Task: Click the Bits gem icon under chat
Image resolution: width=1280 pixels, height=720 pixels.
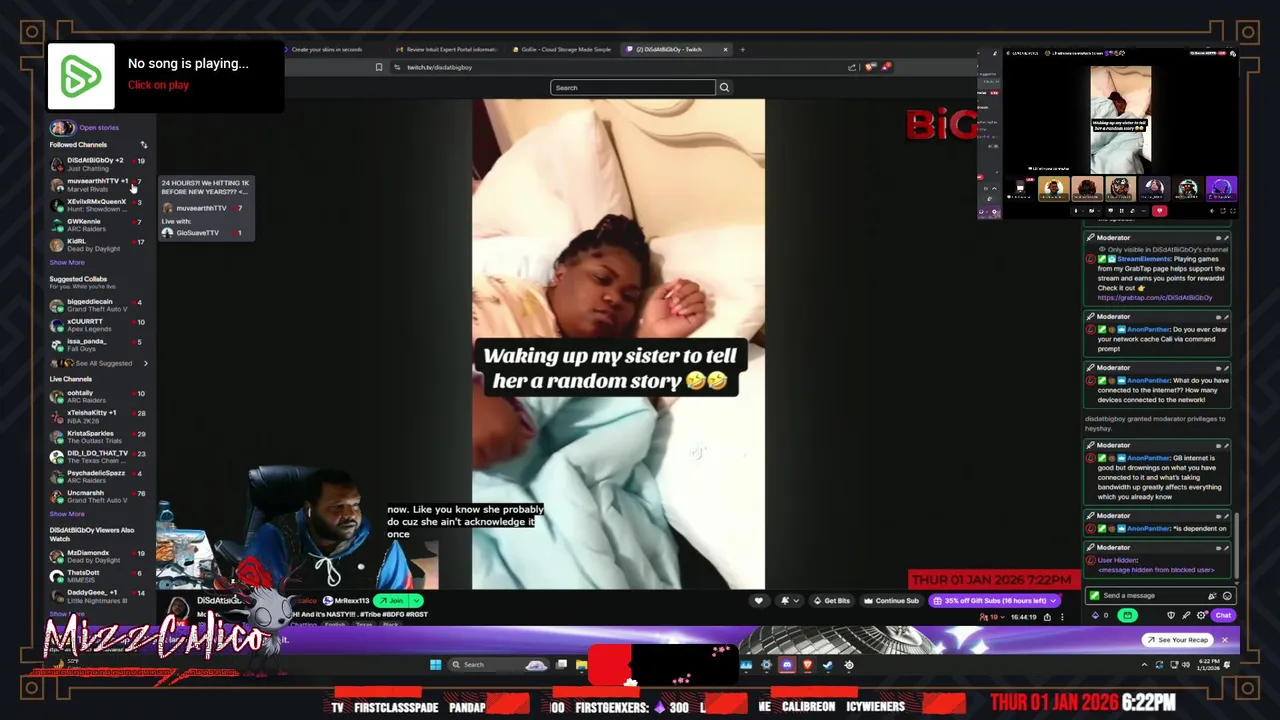Action: pyautogui.click(x=1094, y=616)
